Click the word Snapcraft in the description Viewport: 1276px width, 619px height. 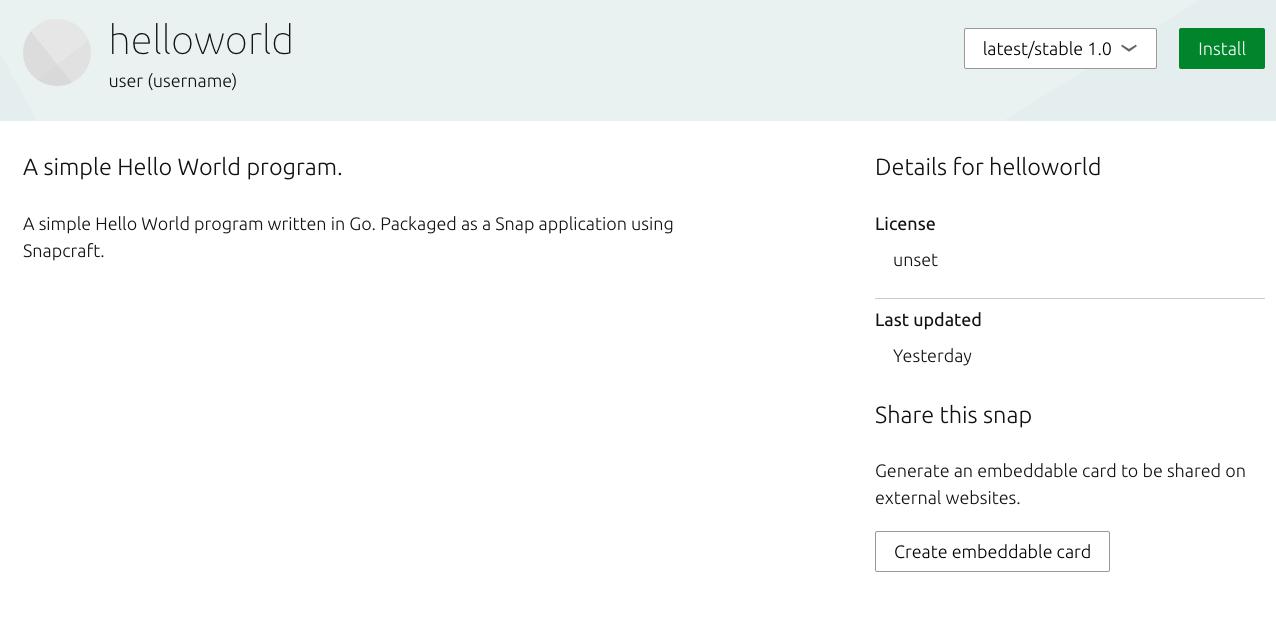tap(62, 251)
